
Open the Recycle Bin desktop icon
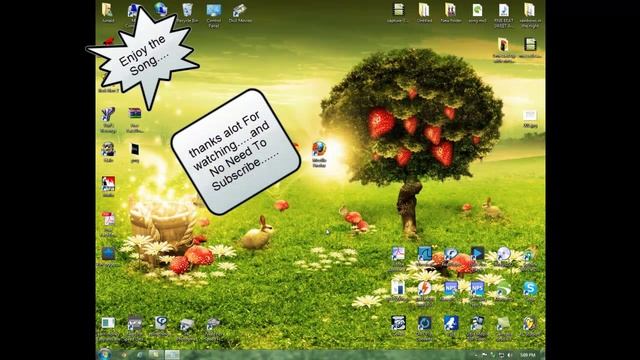click(x=187, y=10)
